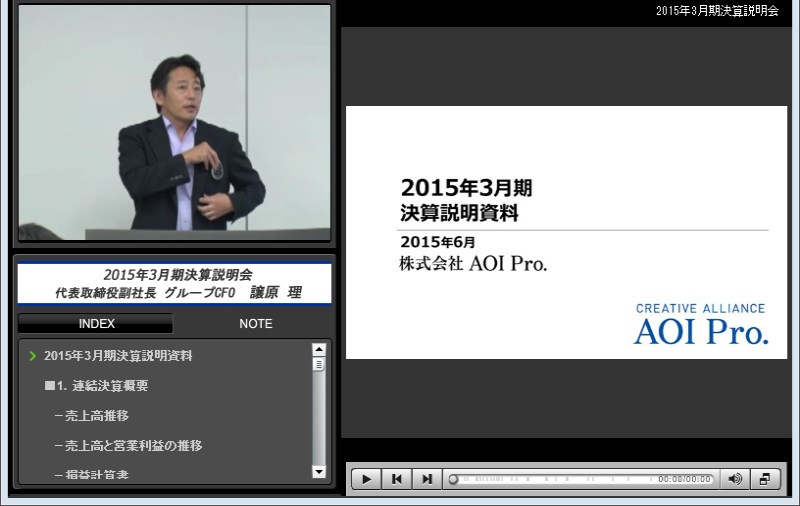This screenshot has width=800, height=506.
Task: Open the 損益計算書 index entry
Action: tap(92, 474)
